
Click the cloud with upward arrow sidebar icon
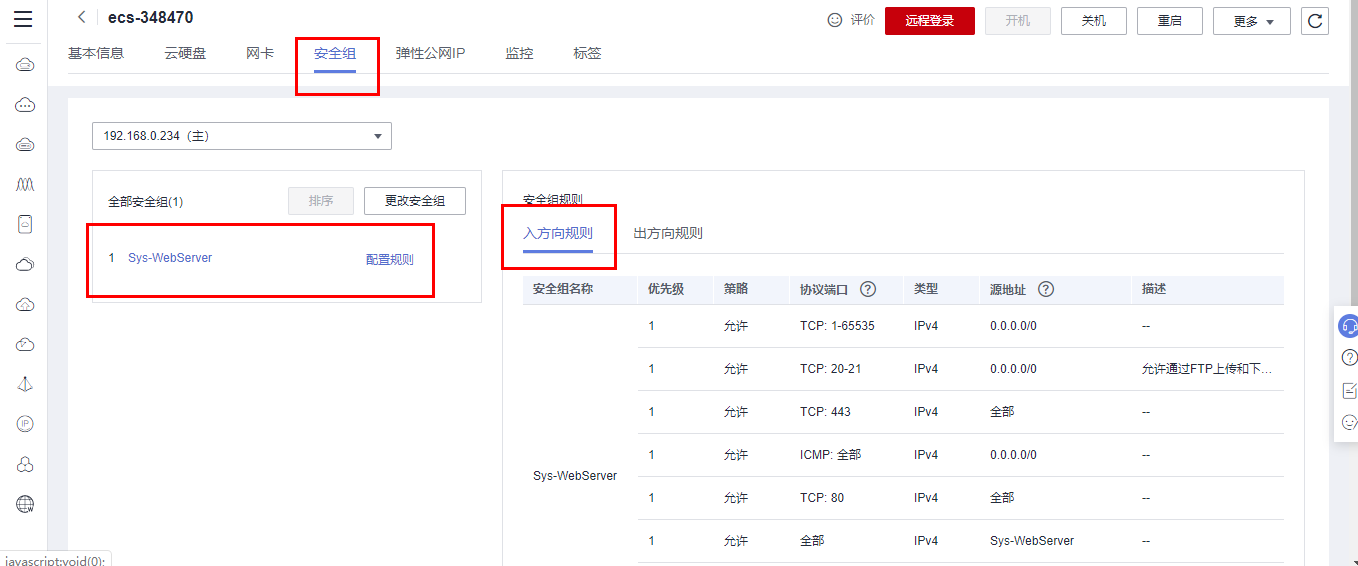point(26,305)
